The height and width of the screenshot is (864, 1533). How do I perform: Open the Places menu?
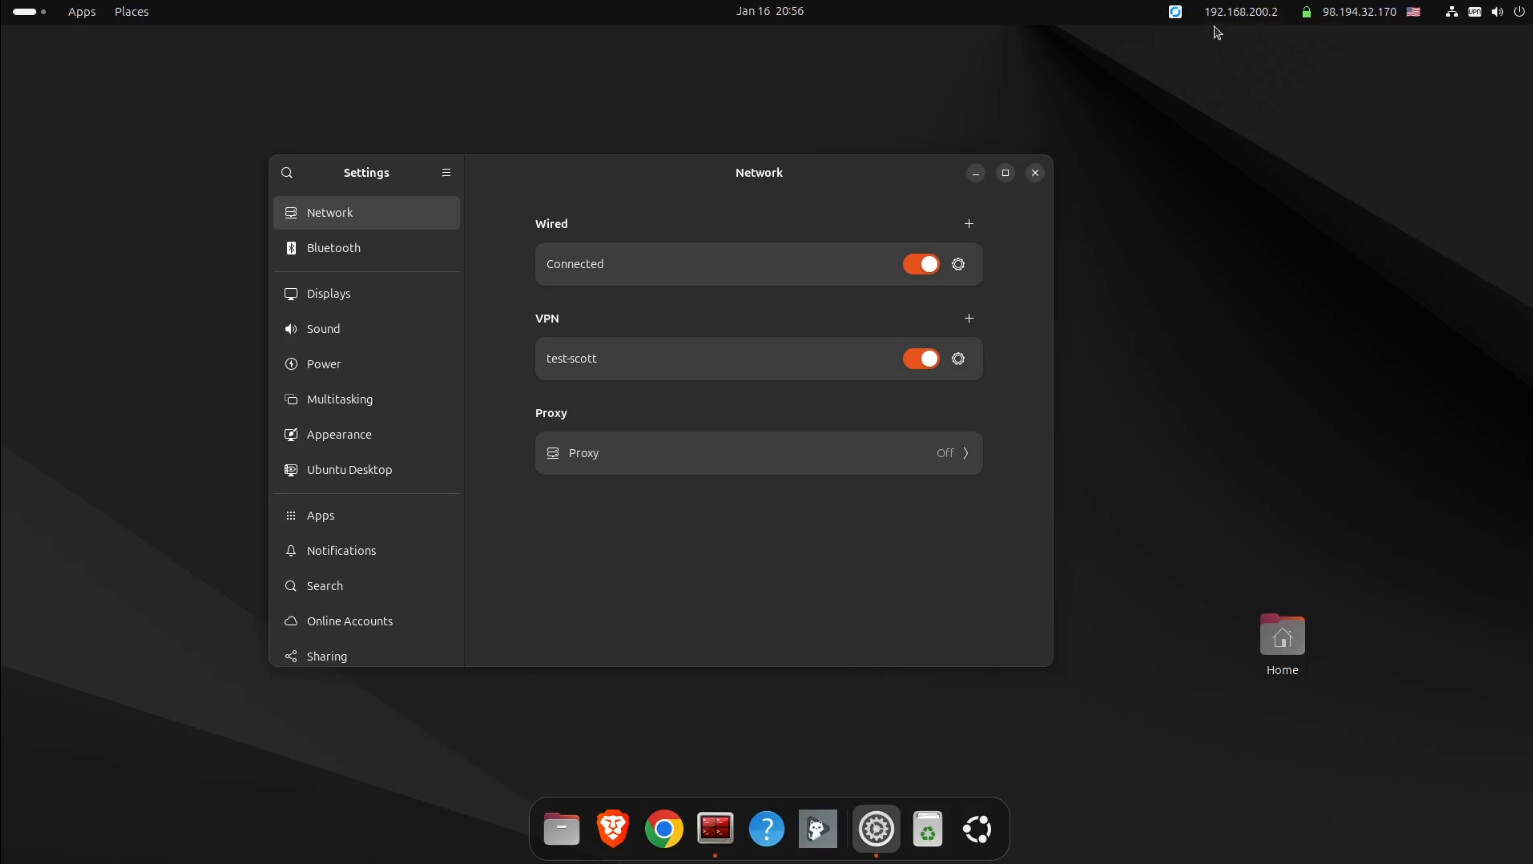point(131,12)
